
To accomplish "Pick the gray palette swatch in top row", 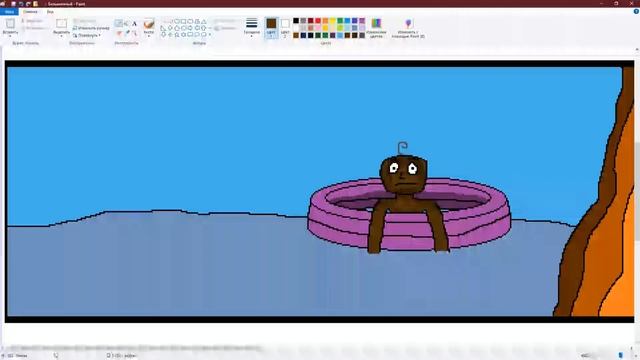I will coord(303,21).
